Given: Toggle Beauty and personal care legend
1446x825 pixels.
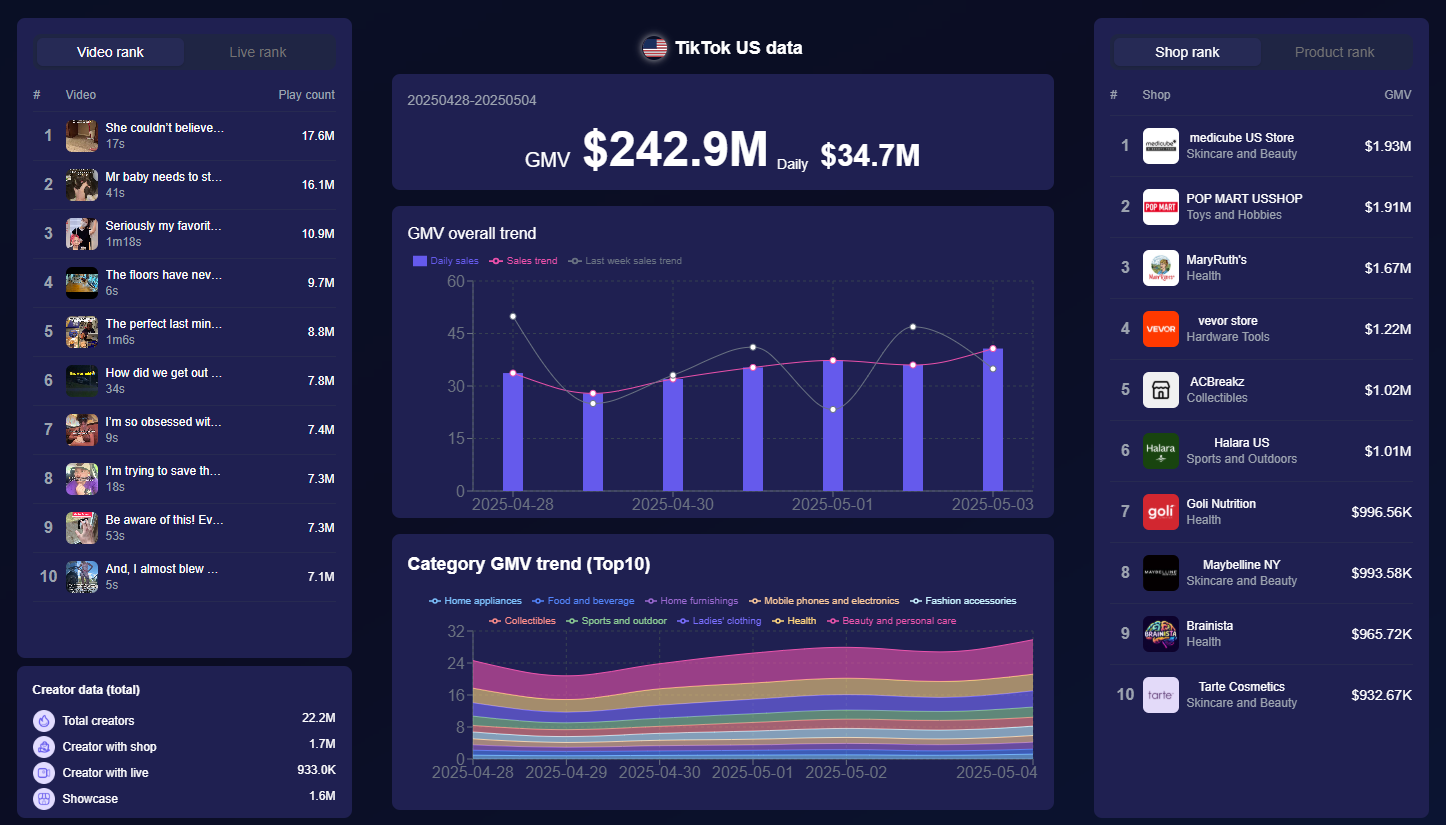Looking at the screenshot, I should pyautogui.click(x=891, y=621).
